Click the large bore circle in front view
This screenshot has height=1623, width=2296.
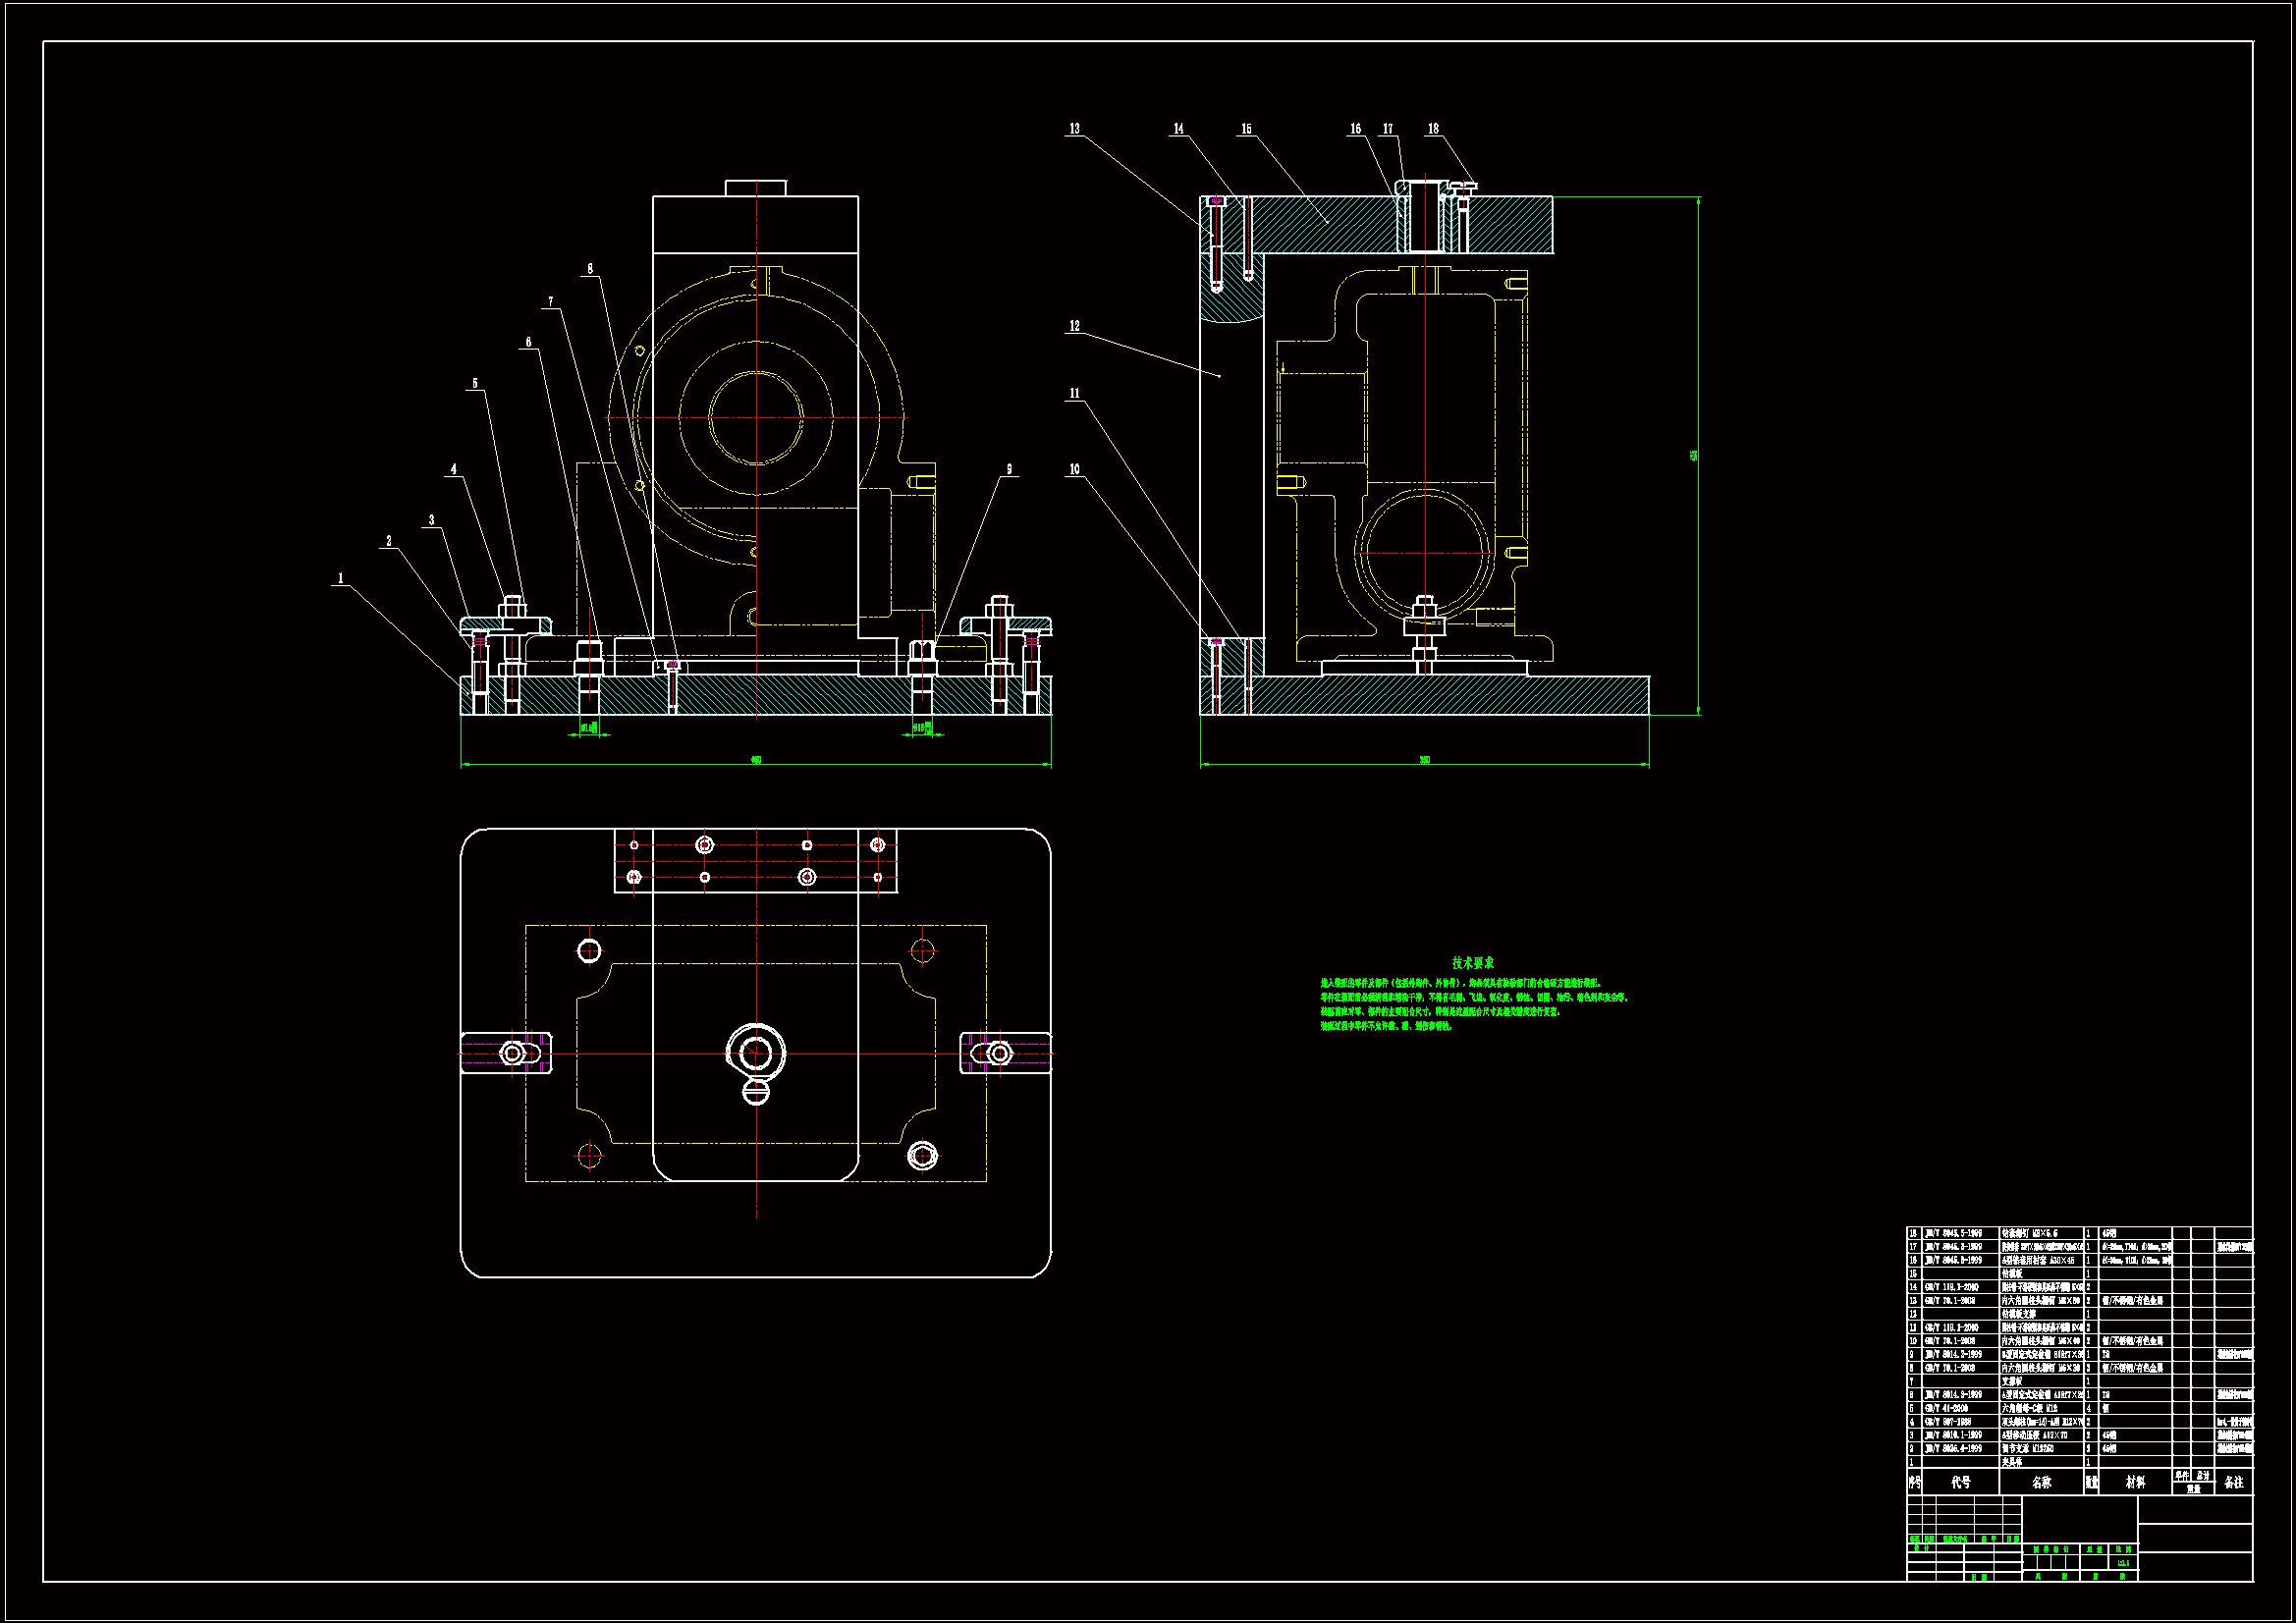point(756,418)
